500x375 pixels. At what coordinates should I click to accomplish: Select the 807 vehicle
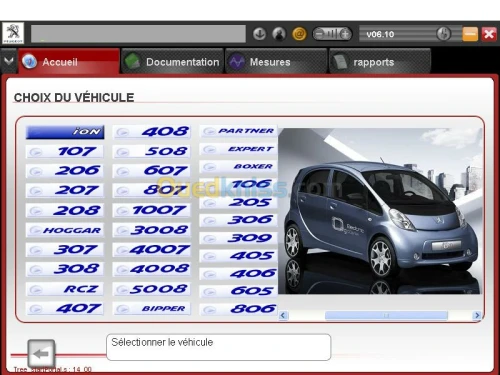pos(152,191)
